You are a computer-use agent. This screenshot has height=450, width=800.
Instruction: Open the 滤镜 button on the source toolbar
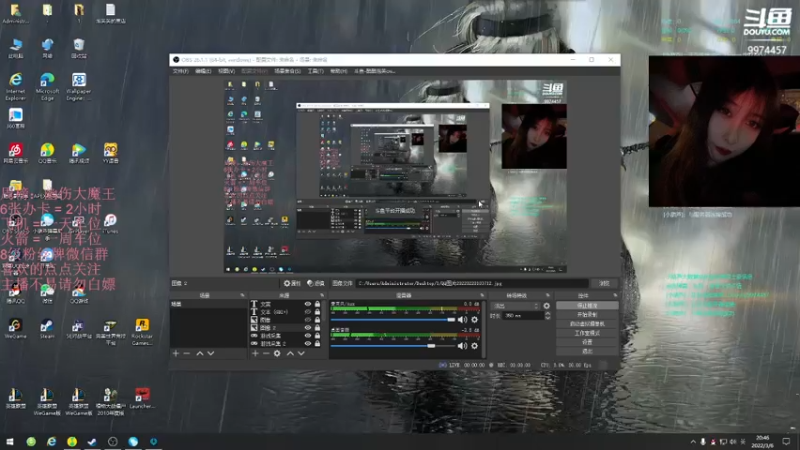[x=316, y=283]
